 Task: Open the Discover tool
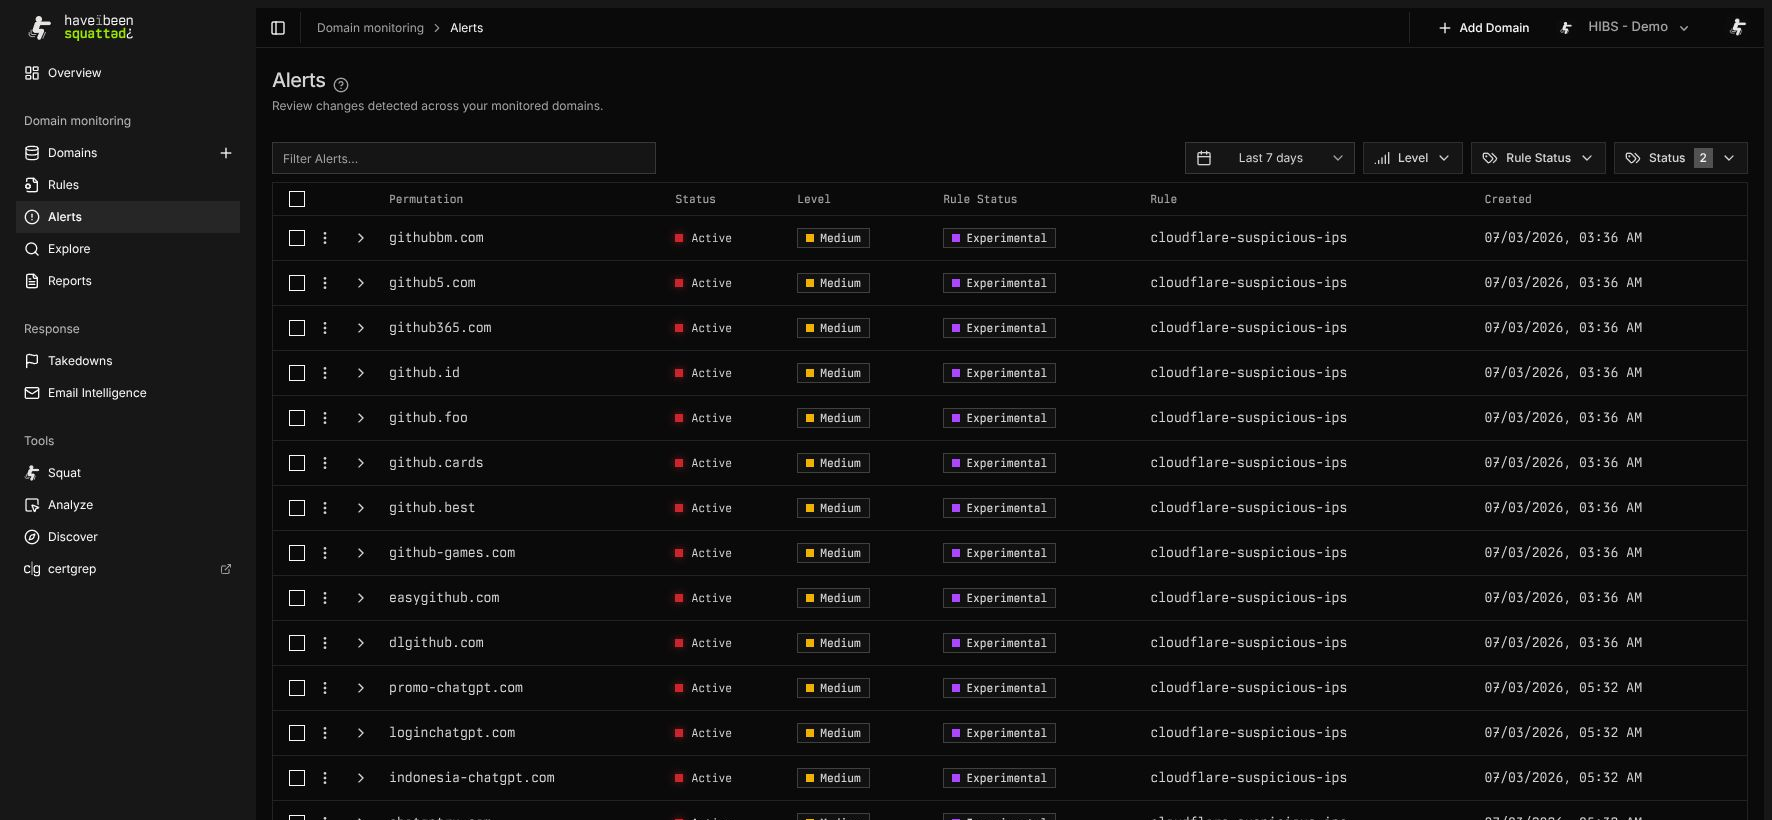point(128,537)
